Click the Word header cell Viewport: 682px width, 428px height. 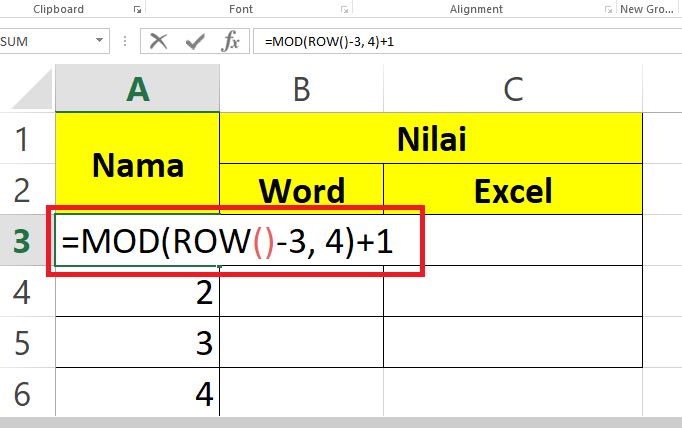tap(301, 190)
